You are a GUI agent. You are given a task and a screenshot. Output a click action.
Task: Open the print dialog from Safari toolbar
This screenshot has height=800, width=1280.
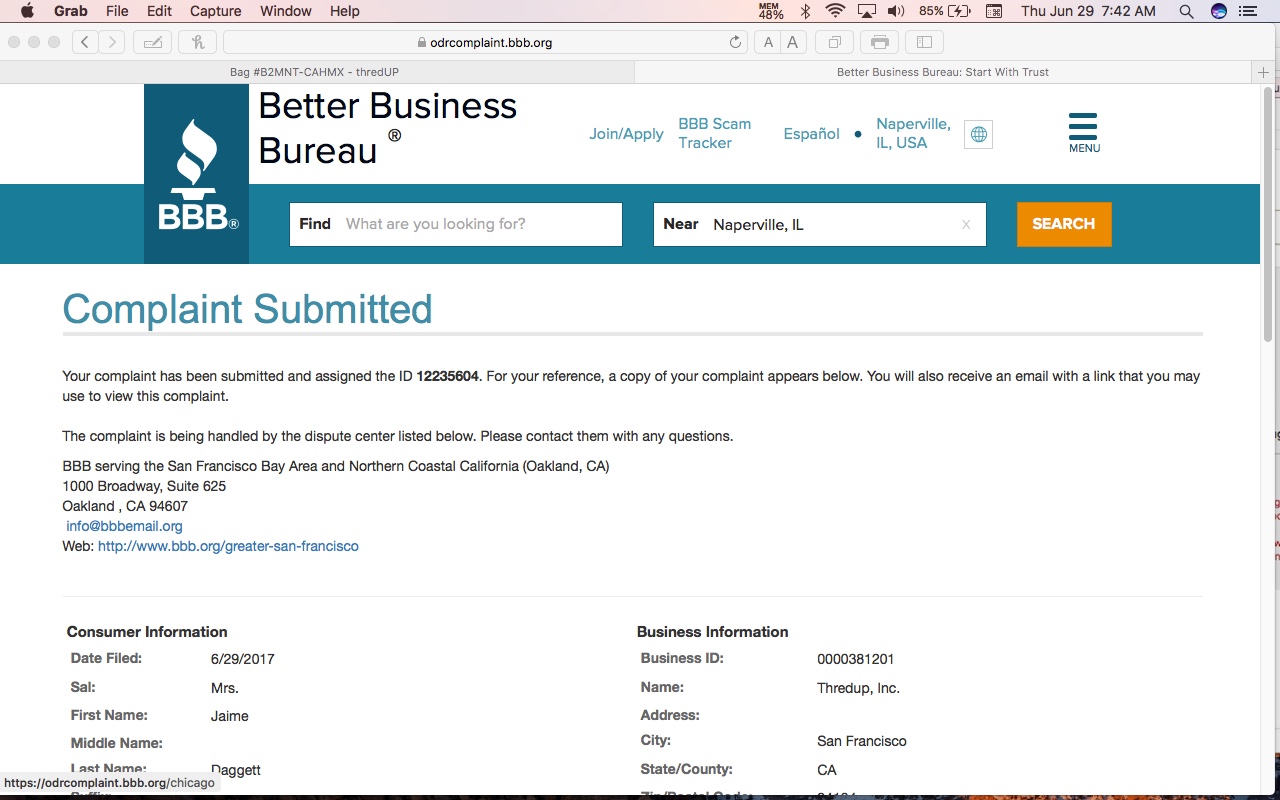click(x=879, y=42)
